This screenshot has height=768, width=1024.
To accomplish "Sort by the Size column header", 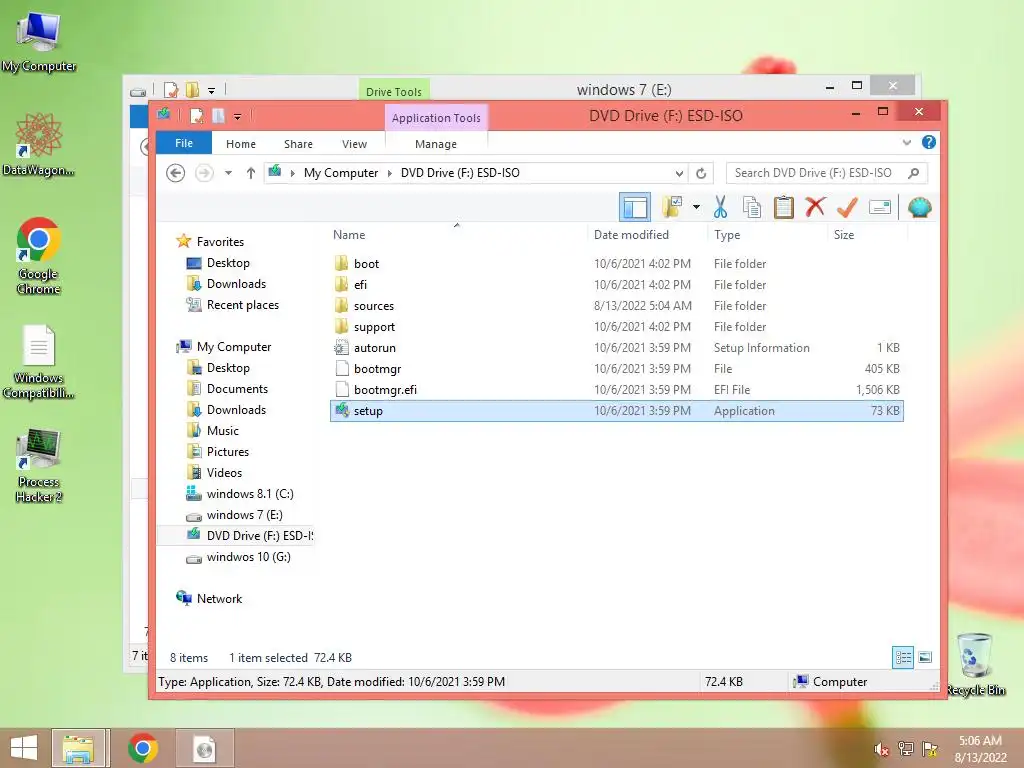I will click(844, 234).
